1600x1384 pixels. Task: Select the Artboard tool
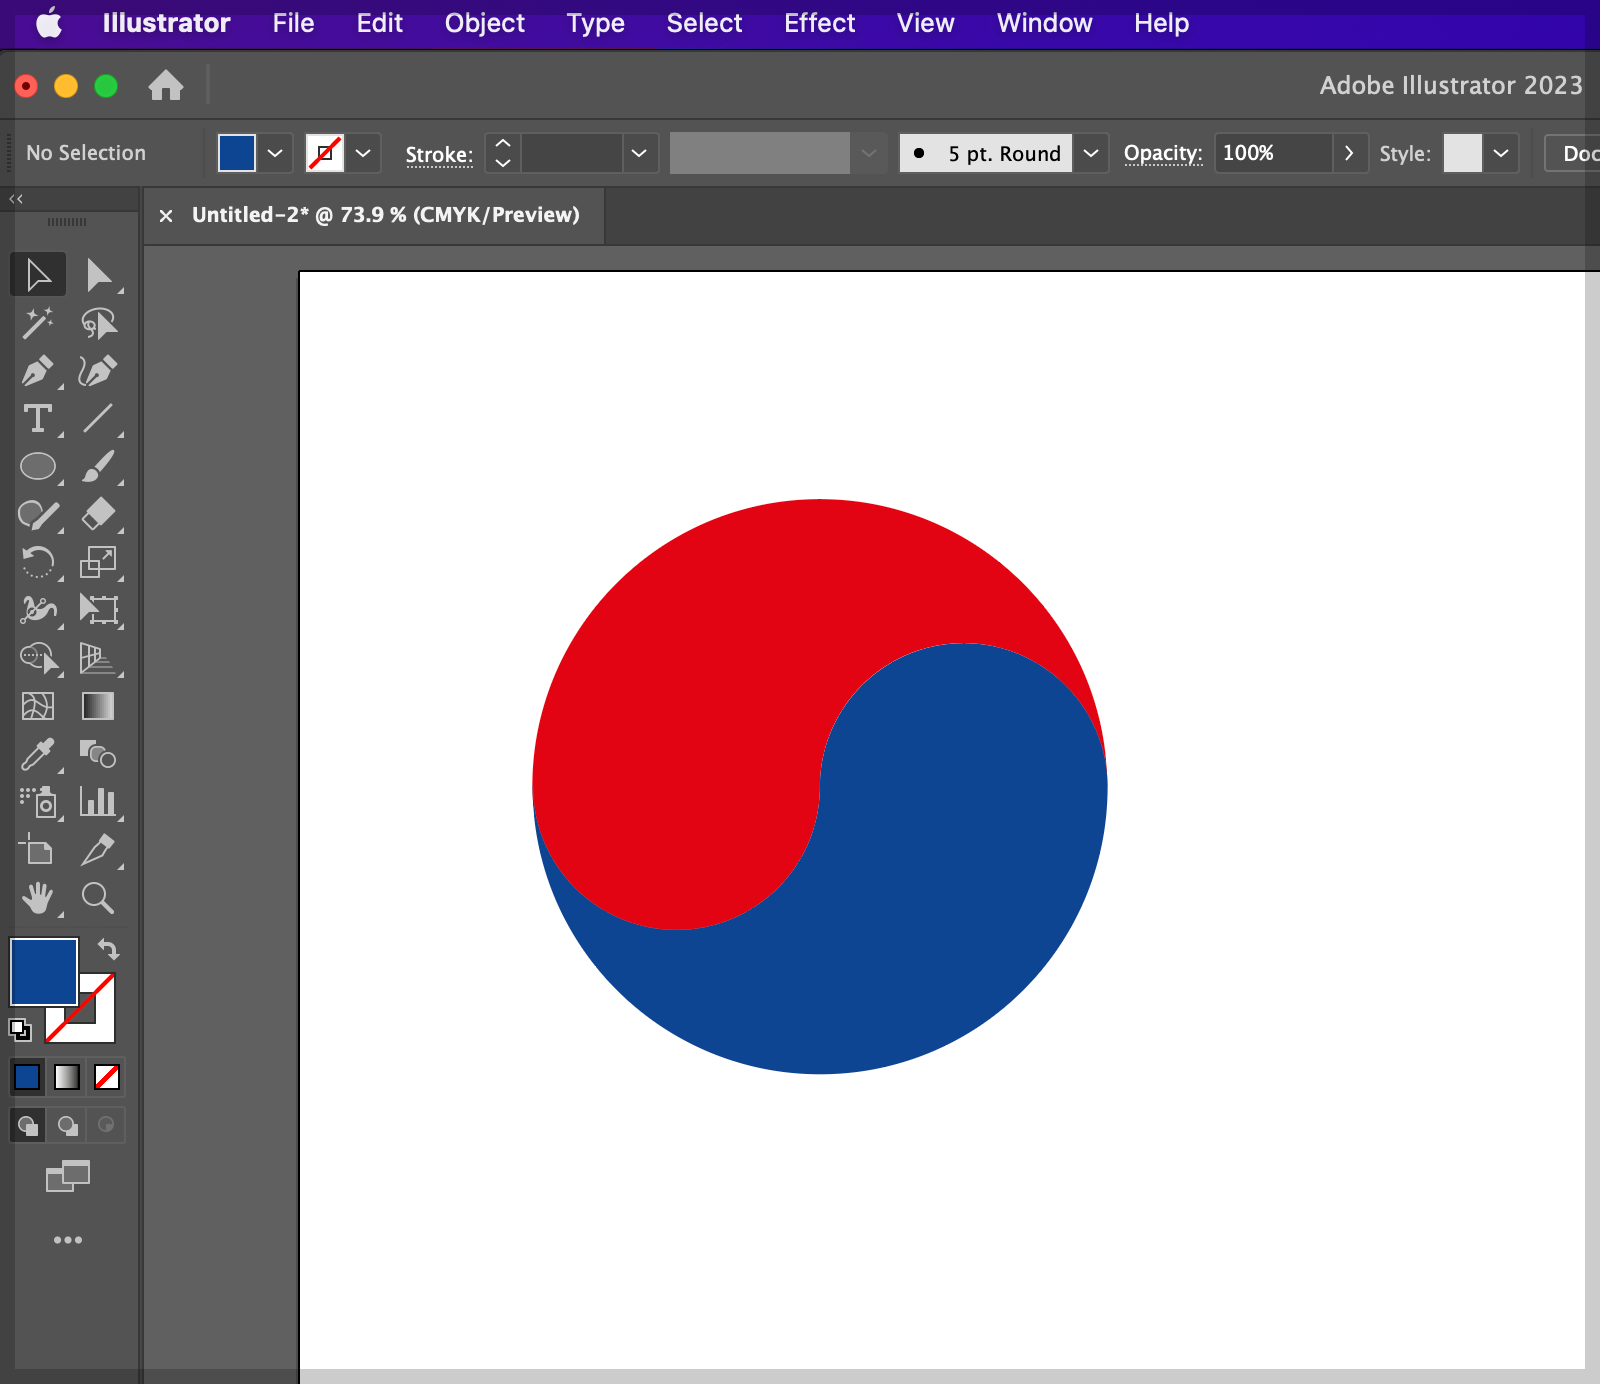pyautogui.click(x=38, y=850)
